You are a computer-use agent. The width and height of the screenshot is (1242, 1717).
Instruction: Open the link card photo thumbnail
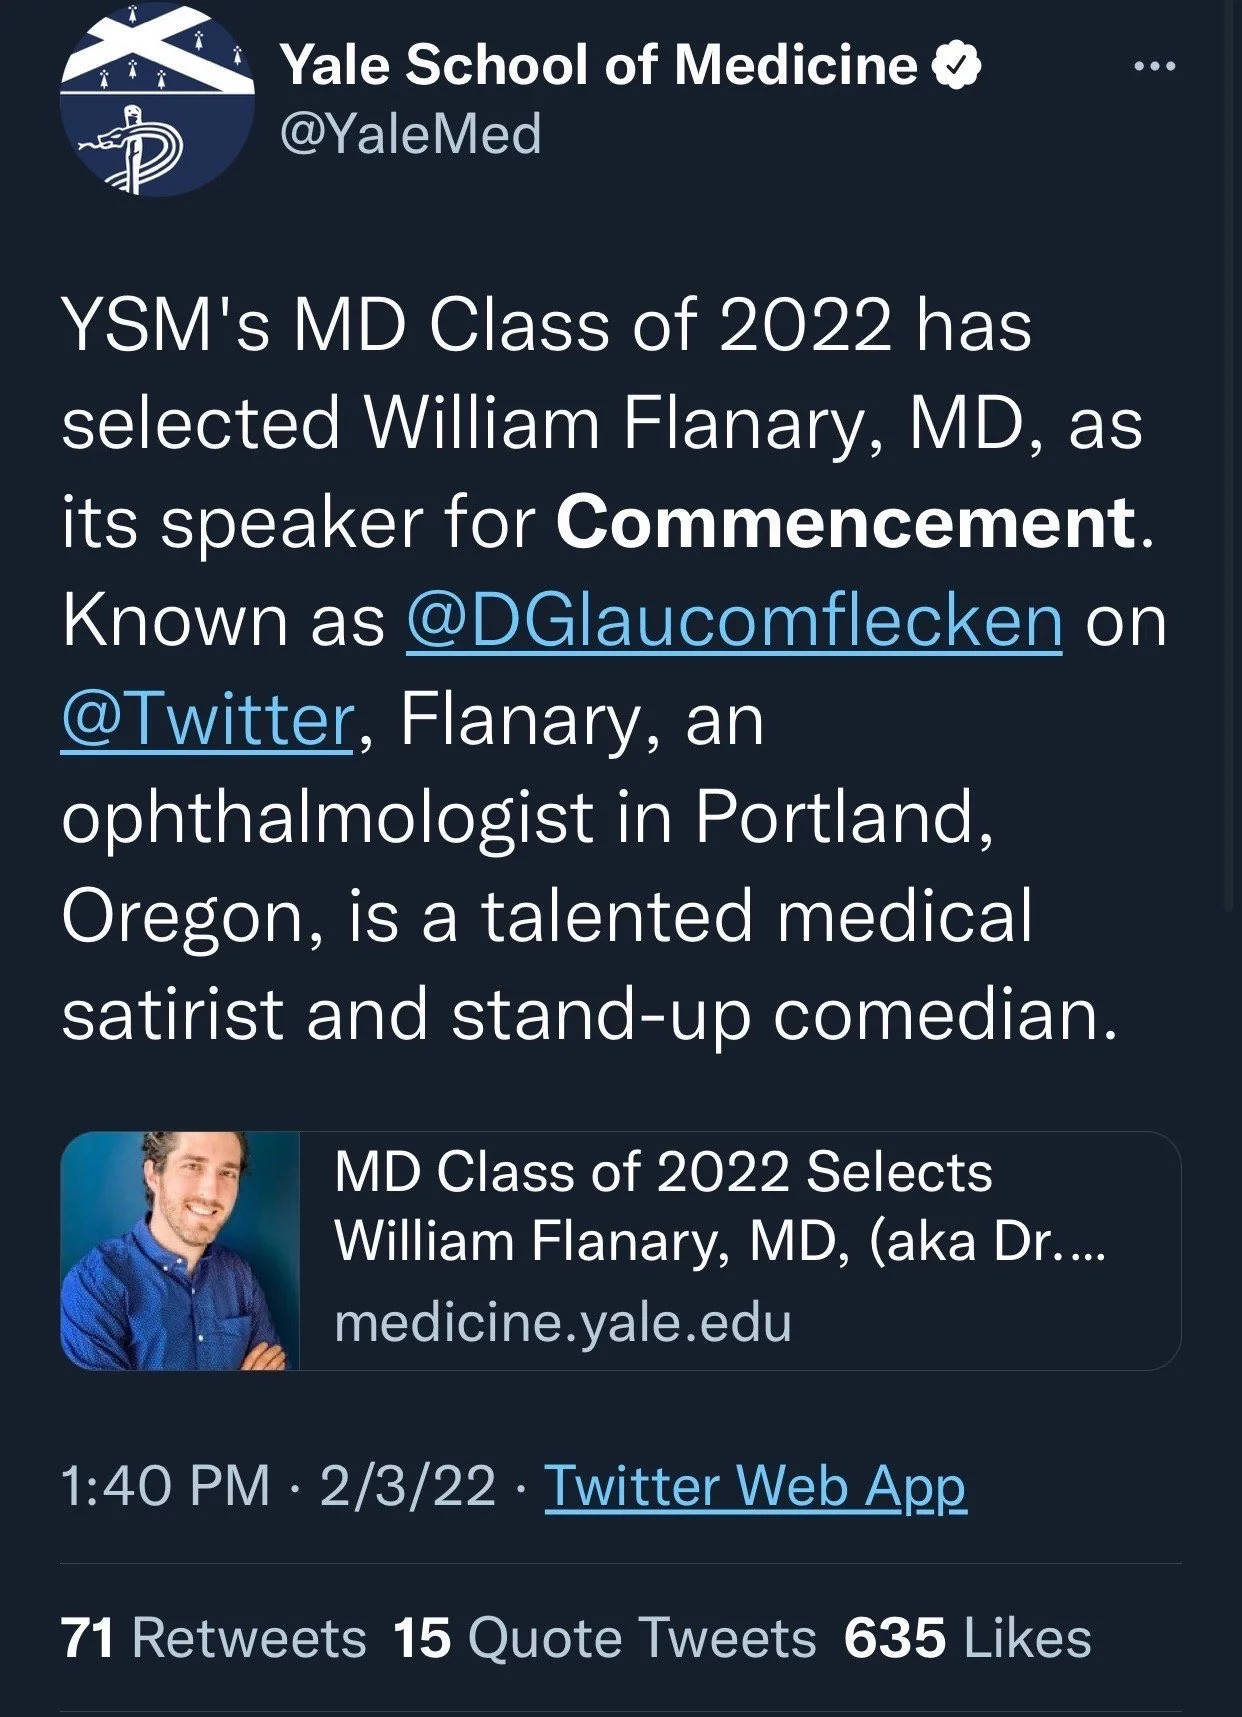[x=180, y=1250]
